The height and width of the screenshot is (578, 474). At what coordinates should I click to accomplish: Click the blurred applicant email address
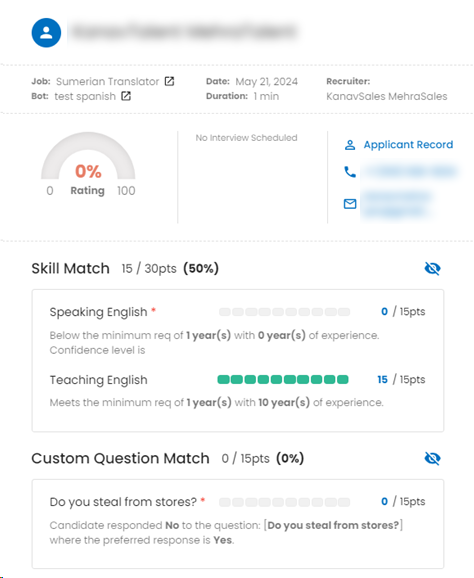click(x=396, y=204)
